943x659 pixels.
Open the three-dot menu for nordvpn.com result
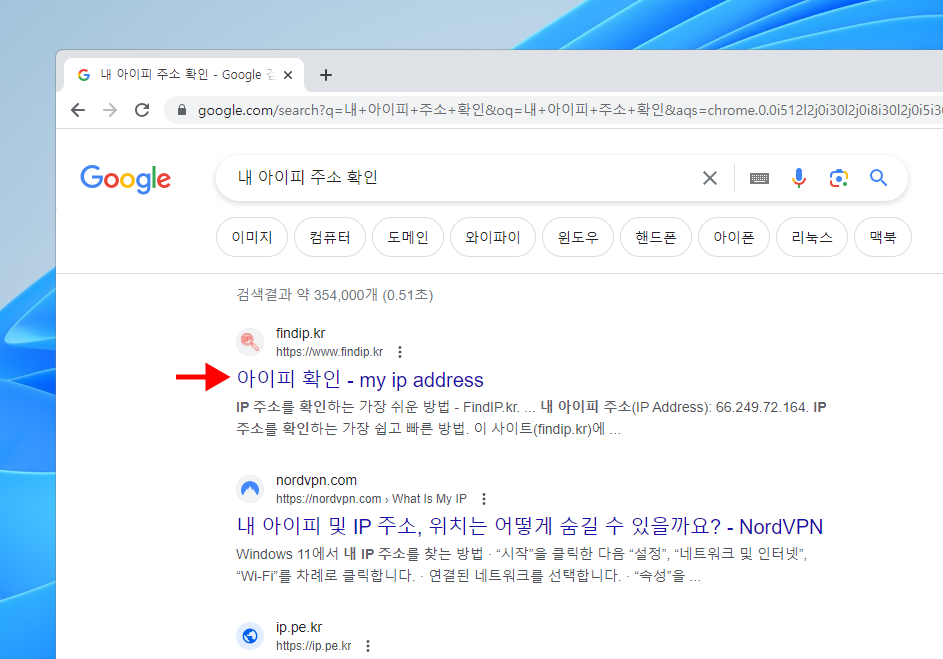pos(484,499)
